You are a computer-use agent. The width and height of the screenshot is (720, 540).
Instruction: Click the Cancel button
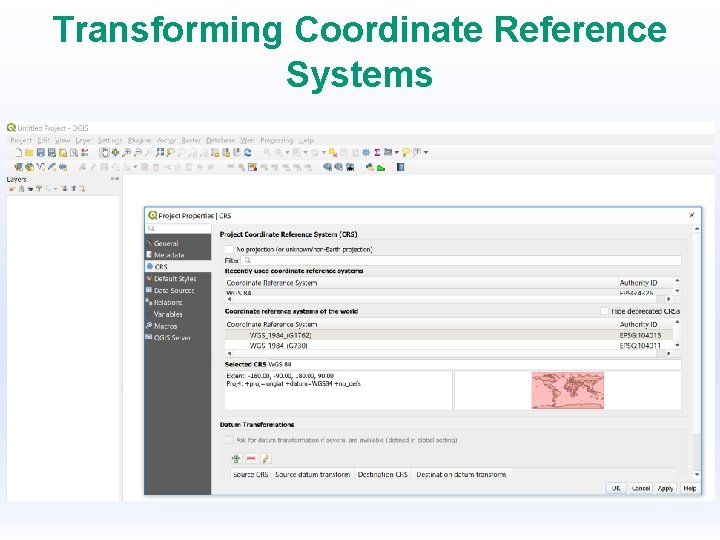(640, 489)
